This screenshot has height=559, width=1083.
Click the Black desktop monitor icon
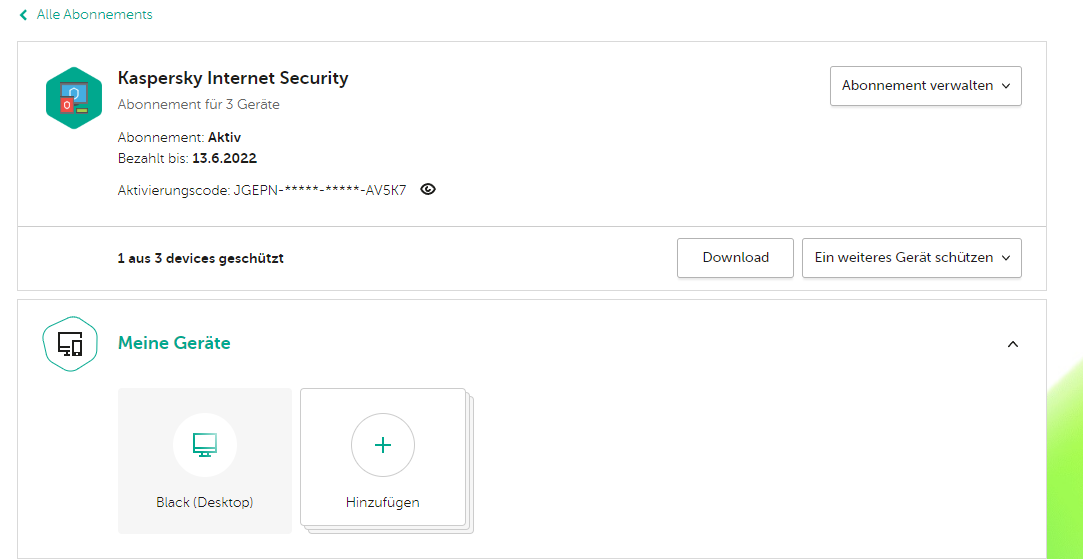coord(205,445)
